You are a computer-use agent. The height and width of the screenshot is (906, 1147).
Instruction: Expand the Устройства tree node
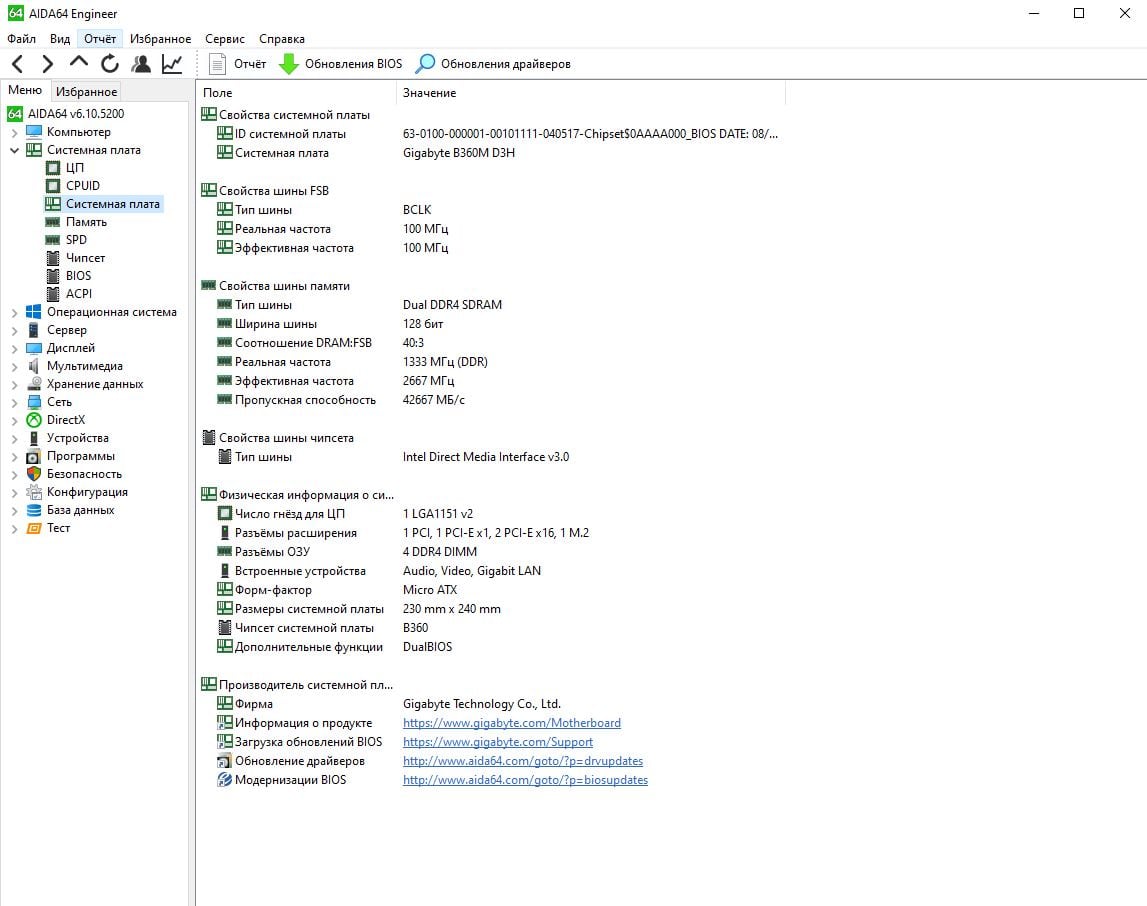(x=15, y=439)
